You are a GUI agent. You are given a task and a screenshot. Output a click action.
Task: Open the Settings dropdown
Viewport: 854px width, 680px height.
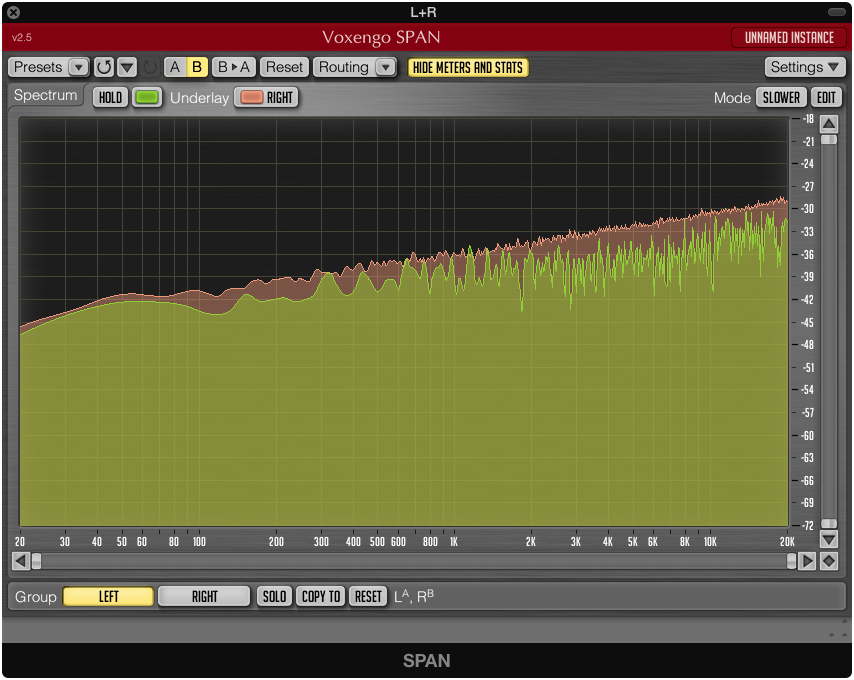pos(804,67)
